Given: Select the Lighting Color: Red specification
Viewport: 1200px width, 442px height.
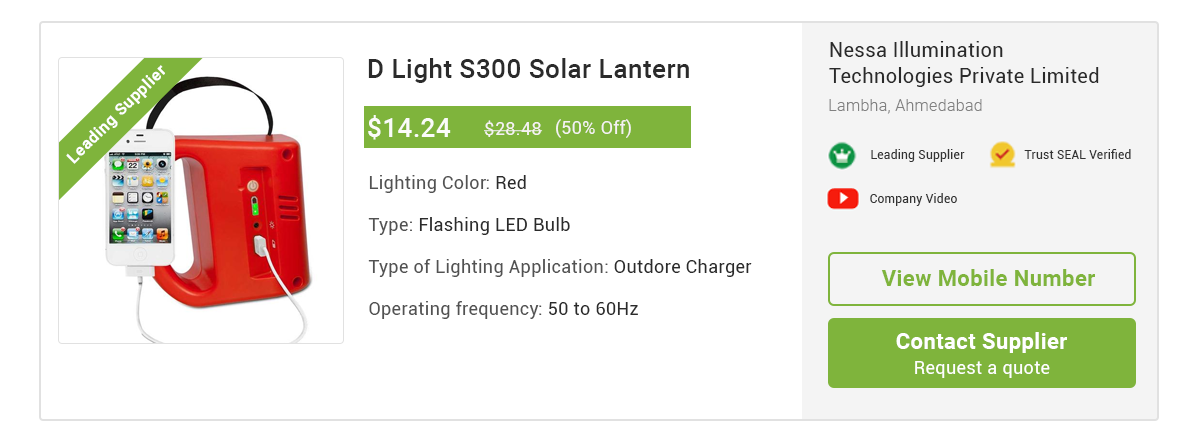Looking at the screenshot, I should [x=447, y=183].
